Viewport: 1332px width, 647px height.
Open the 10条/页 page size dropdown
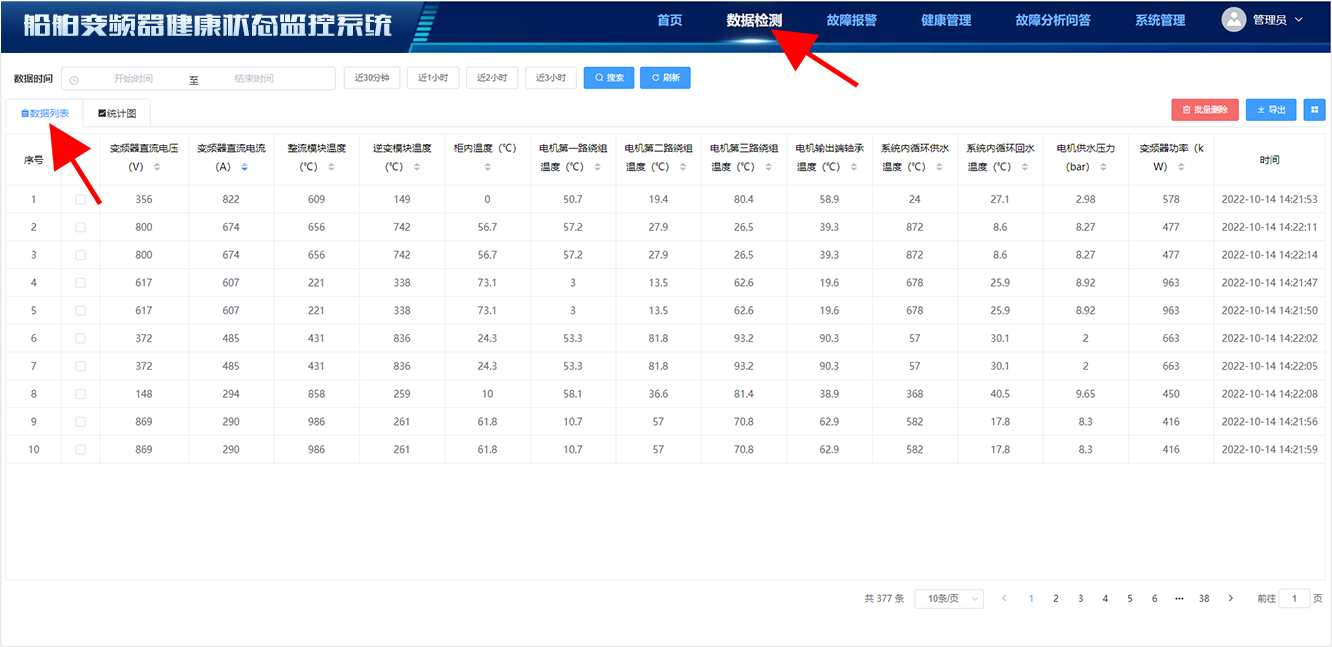point(949,598)
